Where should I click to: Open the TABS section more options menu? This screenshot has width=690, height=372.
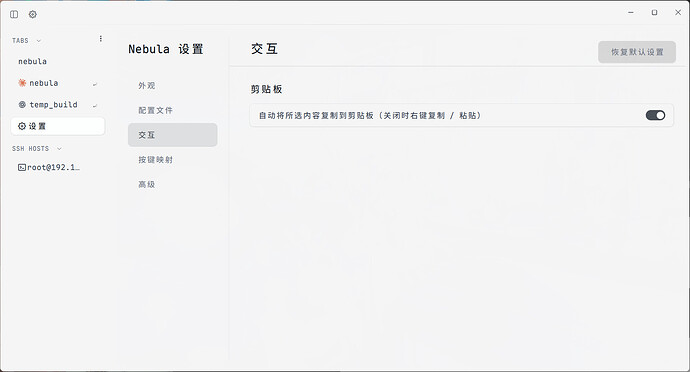(x=101, y=39)
